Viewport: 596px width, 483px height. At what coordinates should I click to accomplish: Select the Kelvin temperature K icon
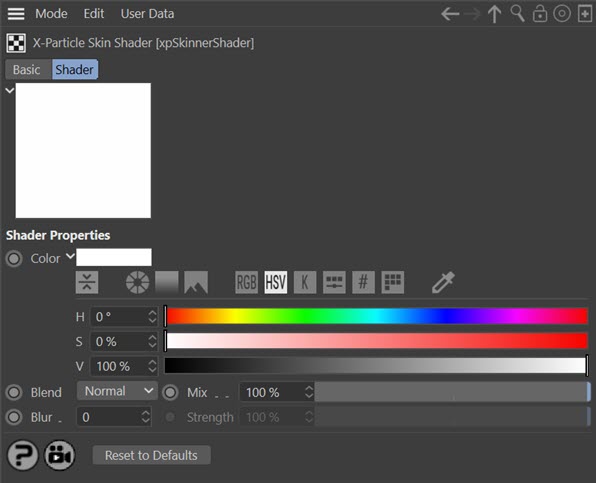click(305, 282)
